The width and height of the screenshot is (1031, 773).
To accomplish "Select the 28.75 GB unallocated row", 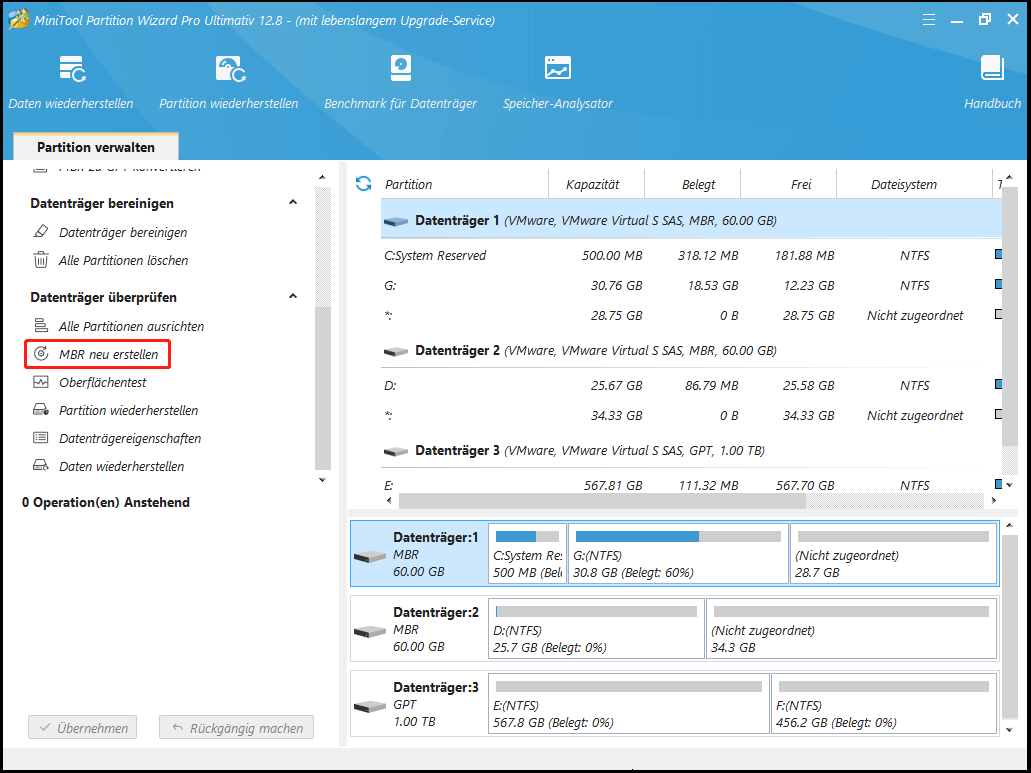I will tap(692, 316).
